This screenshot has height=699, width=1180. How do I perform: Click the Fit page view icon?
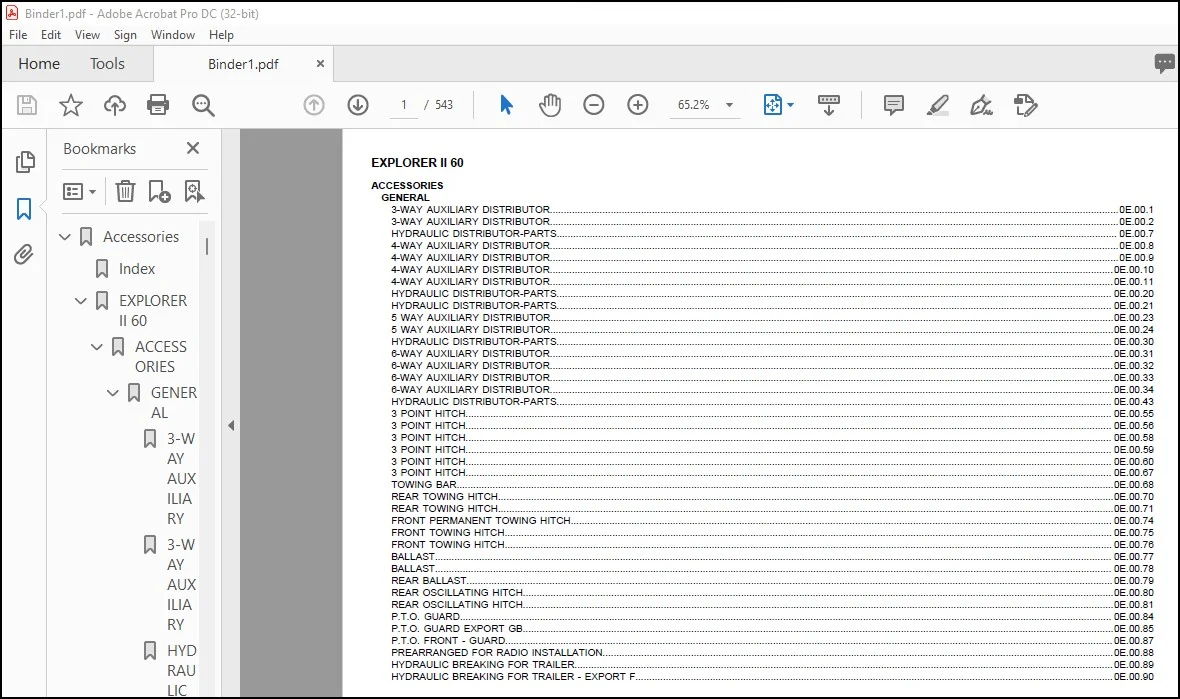coord(773,105)
